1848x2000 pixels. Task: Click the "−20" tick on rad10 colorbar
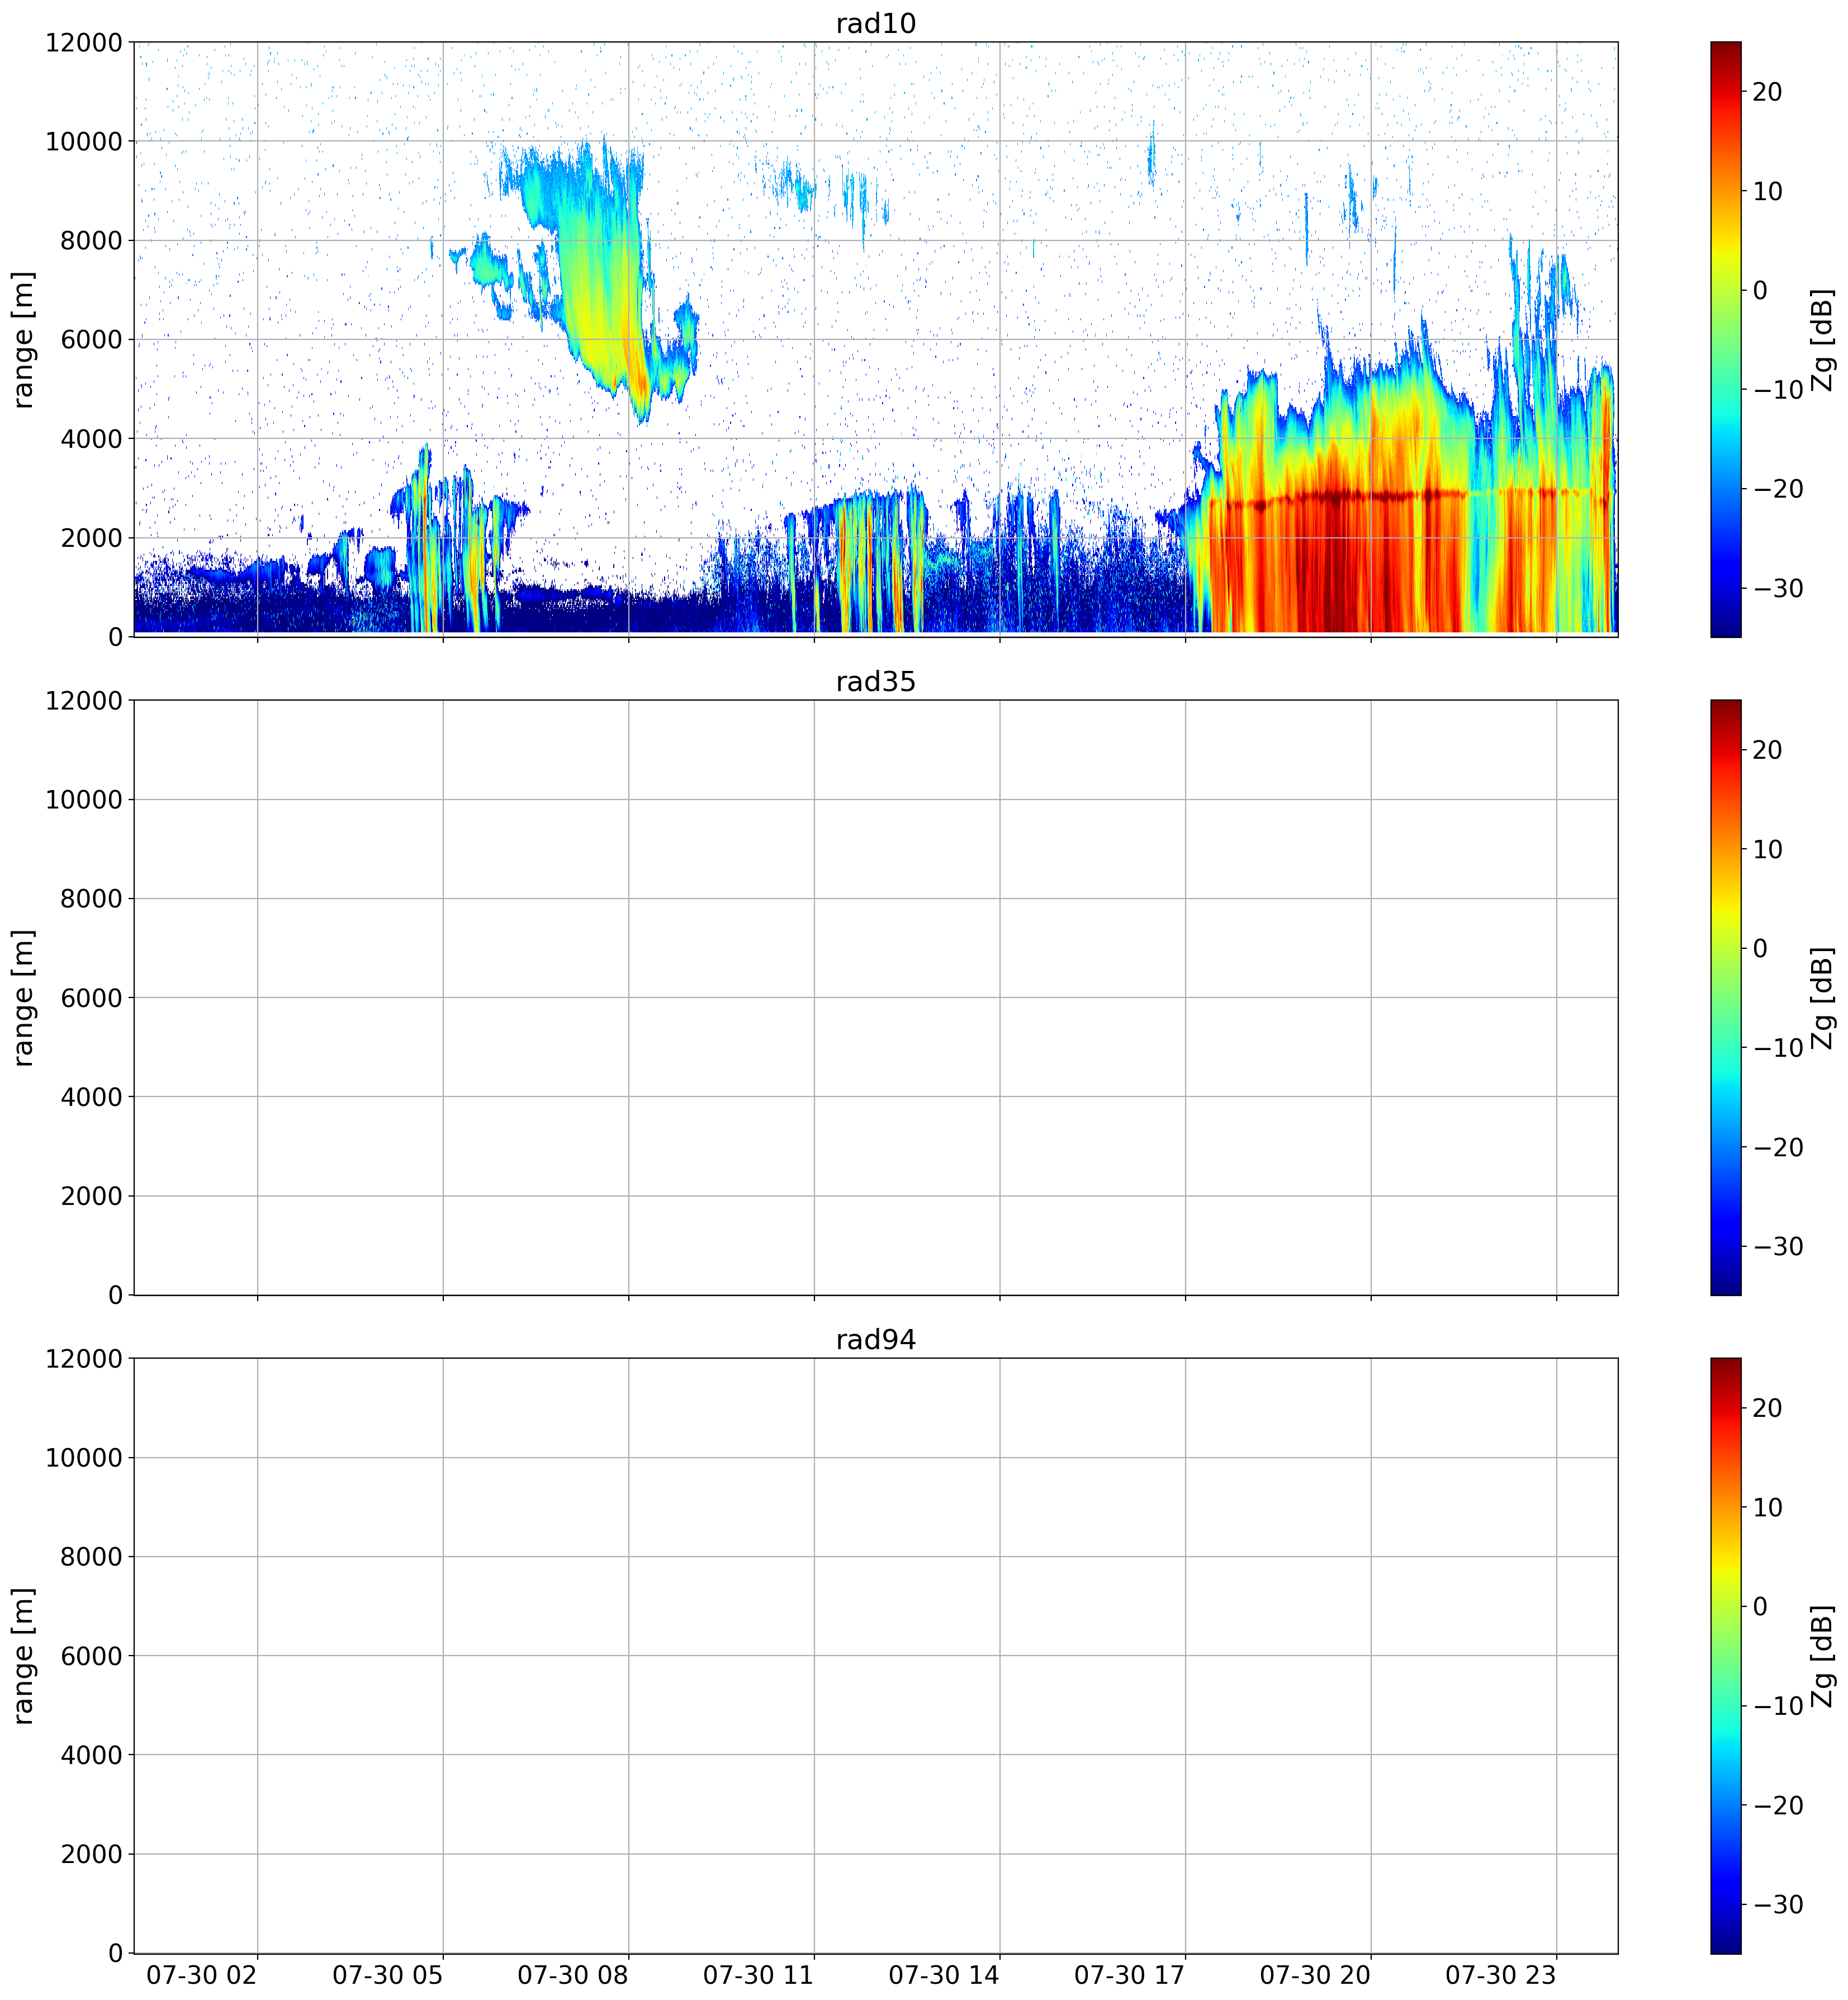[1779, 489]
